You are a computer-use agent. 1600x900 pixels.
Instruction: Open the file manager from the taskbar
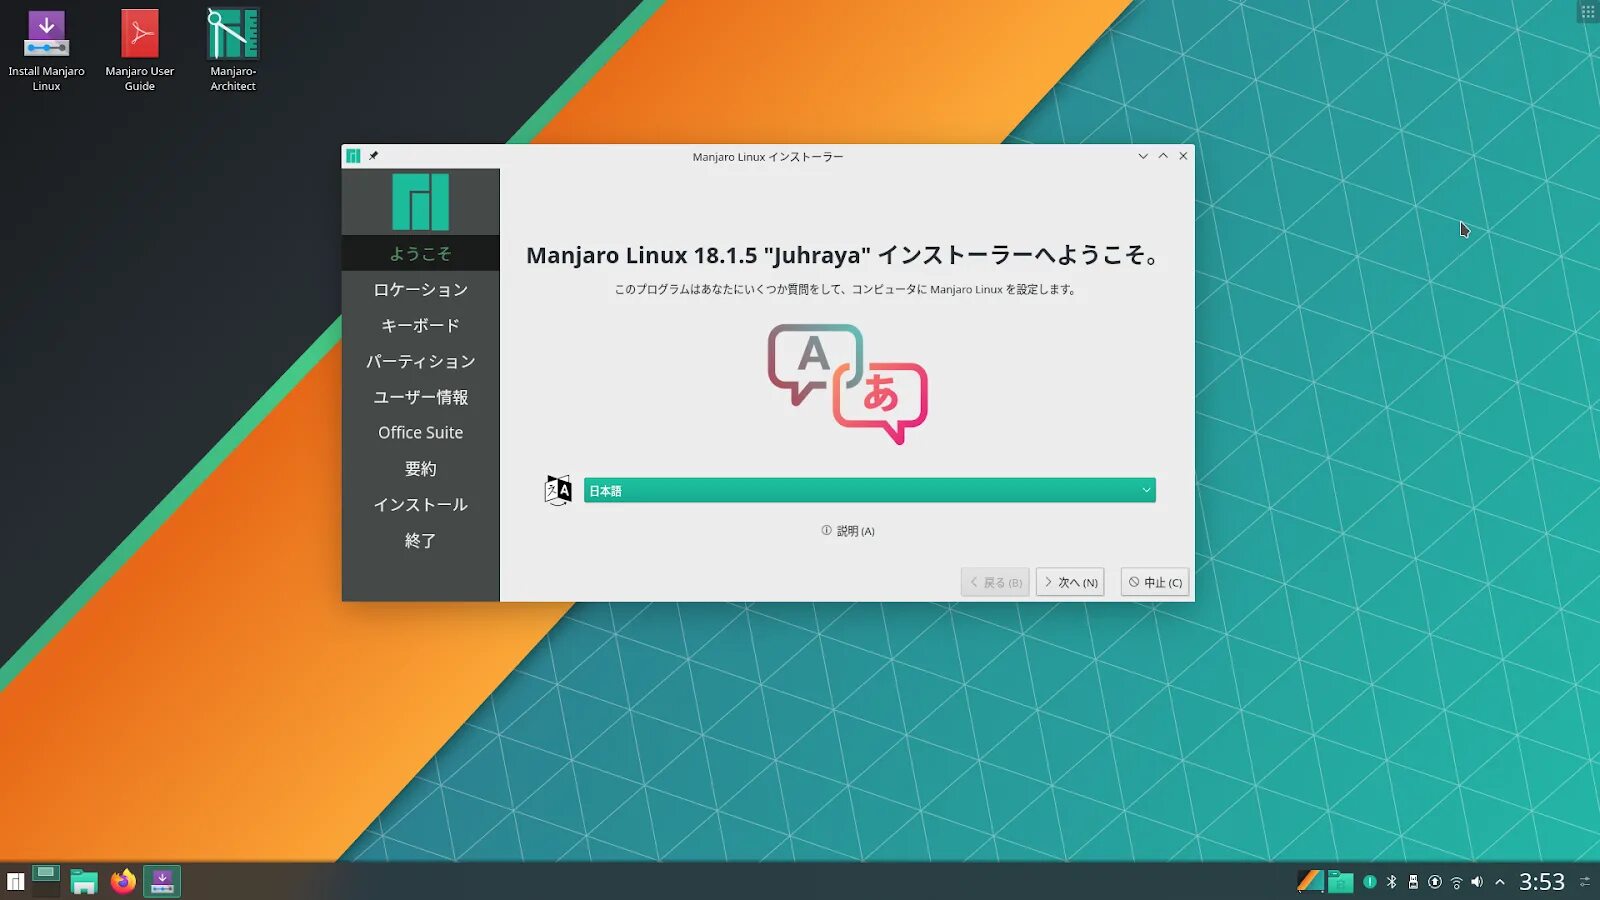coord(84,881)
